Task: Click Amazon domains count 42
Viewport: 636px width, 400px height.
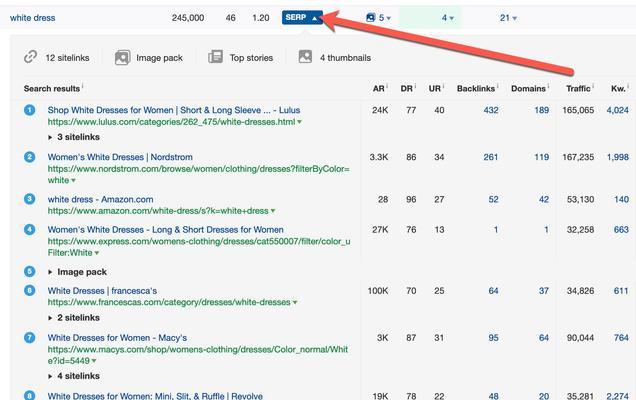Action: pos(544,199)
